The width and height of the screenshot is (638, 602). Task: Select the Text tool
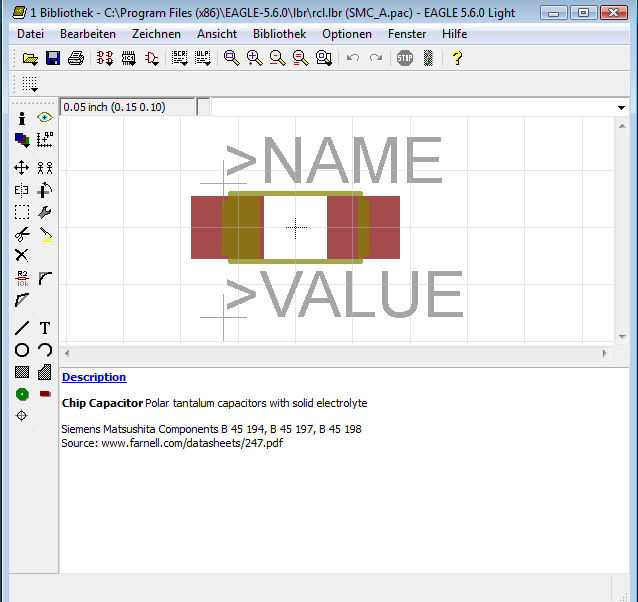(45, 328)
